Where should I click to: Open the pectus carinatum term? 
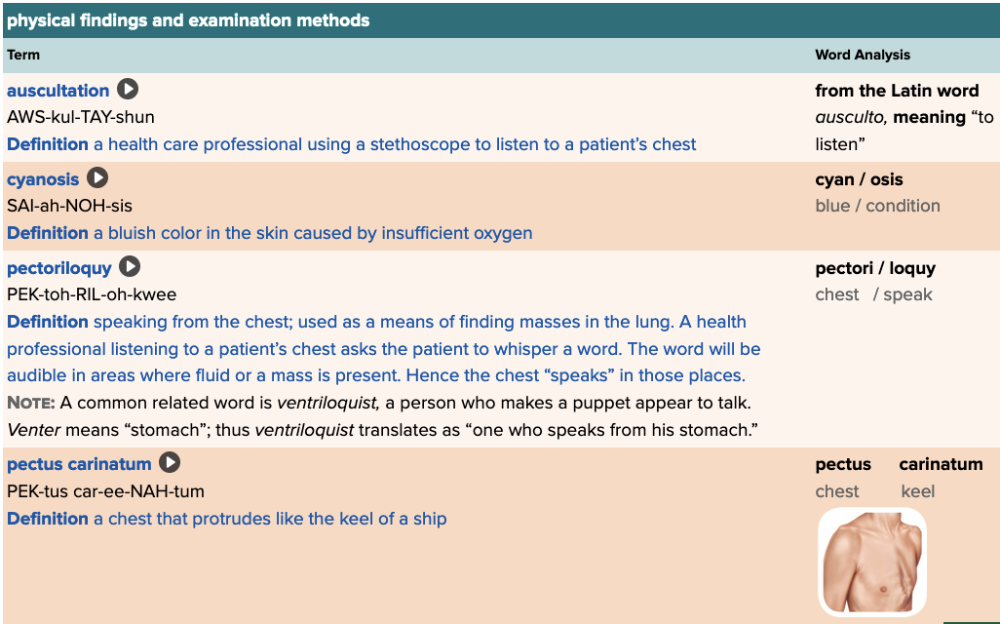pos(79,464)
